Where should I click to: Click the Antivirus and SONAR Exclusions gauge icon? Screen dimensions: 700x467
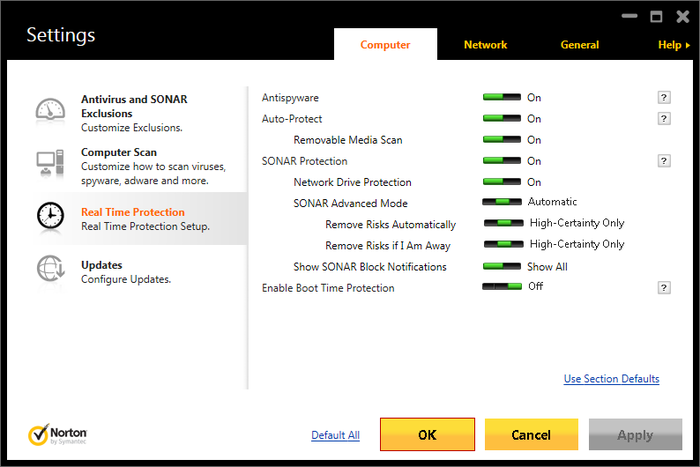pyautogui.click(x=50, y=110)
